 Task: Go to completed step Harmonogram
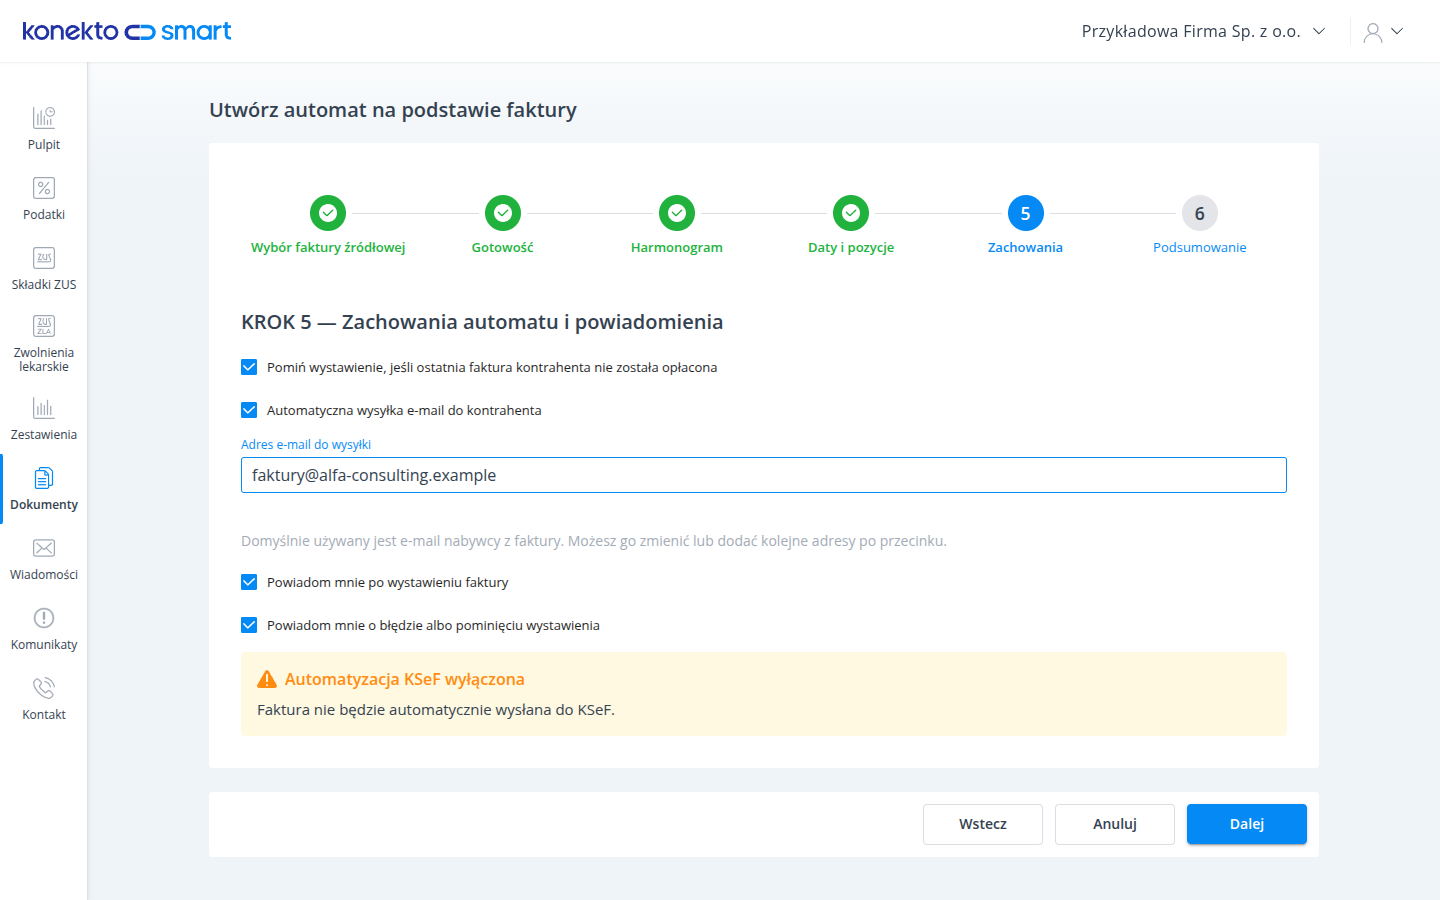point(677,213)
